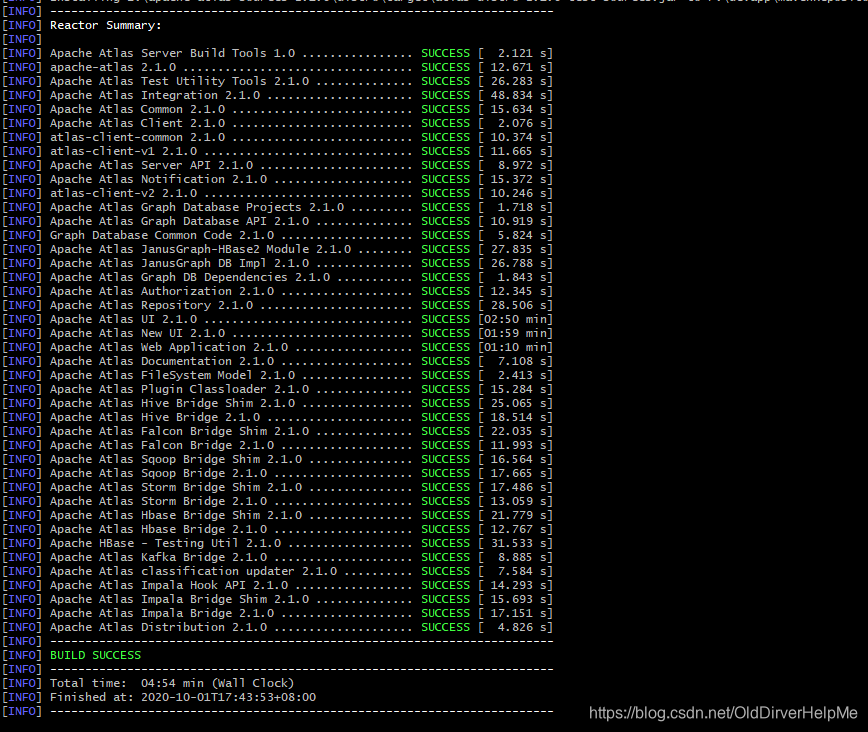
Task: Click 'Apache Atlas Graph DB Dependencies 2.1.0'
Action: [x=190, y=277]
